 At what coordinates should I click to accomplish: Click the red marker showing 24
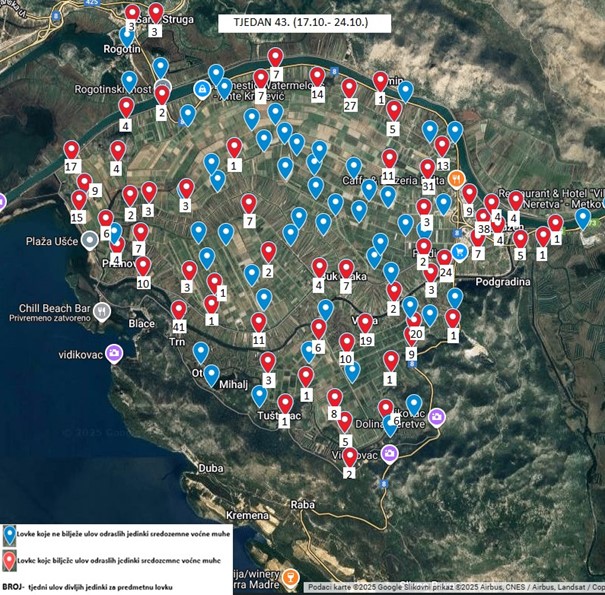(x=445, y=258)
